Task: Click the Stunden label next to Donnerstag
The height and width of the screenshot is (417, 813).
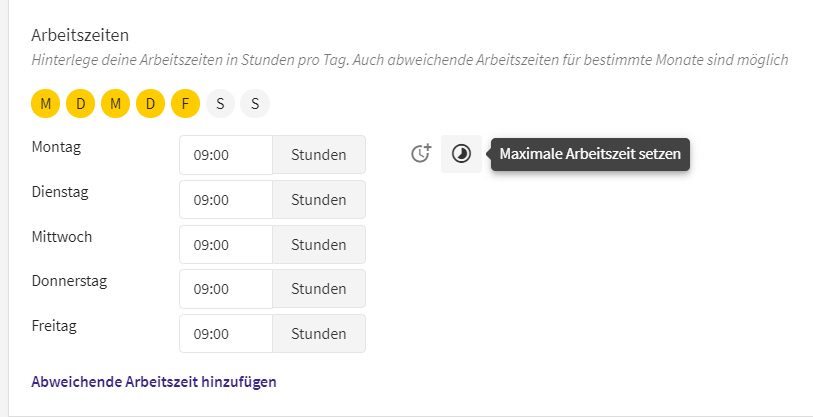Action: pyautogui.click(x=319, y=288)
